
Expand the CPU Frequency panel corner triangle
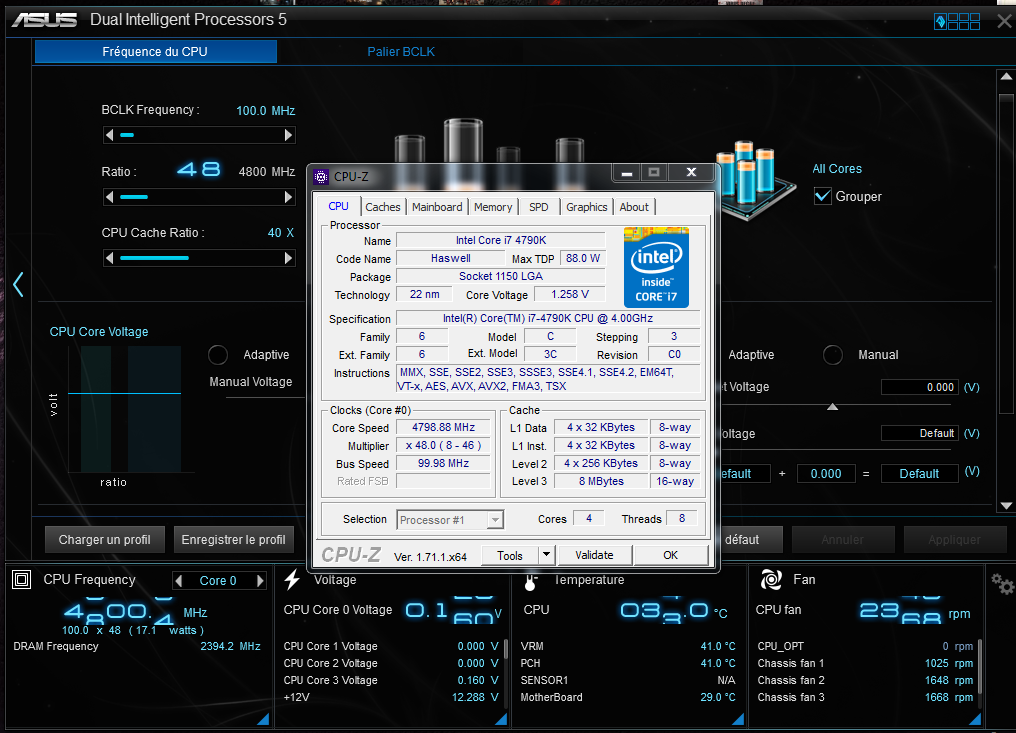pos(263,718)
